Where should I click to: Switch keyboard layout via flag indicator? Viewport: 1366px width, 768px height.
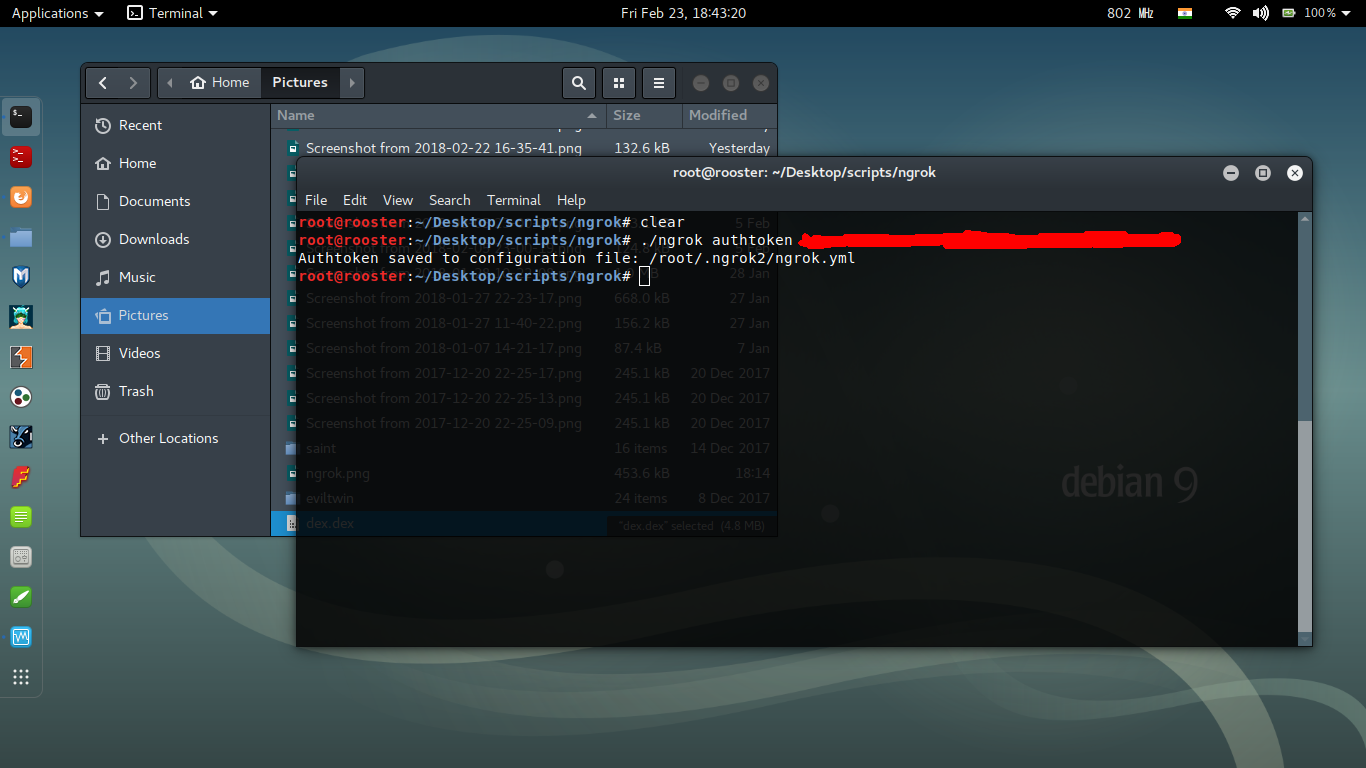click(1185, 13)
